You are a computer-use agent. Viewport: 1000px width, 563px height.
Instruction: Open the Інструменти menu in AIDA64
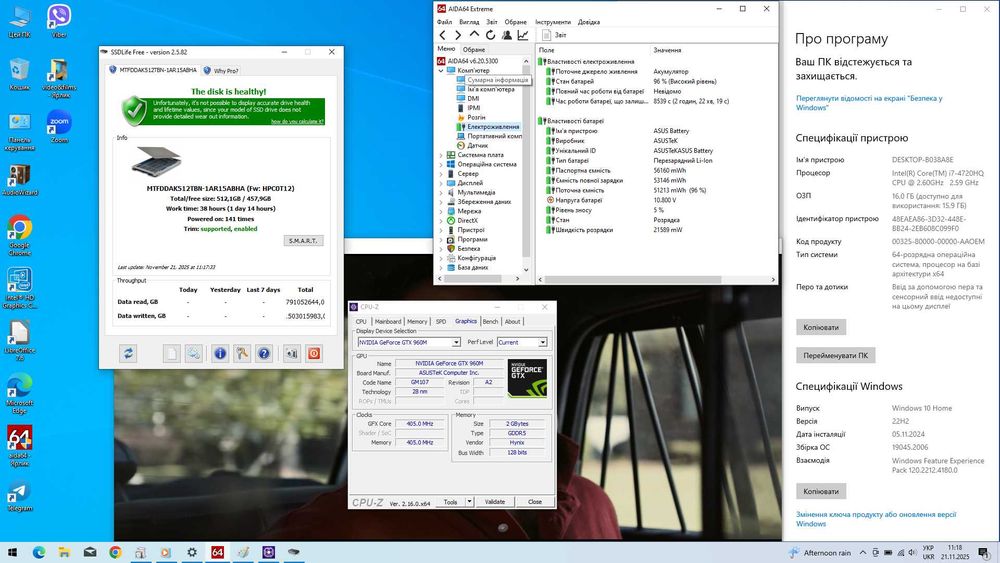(553, 22)
